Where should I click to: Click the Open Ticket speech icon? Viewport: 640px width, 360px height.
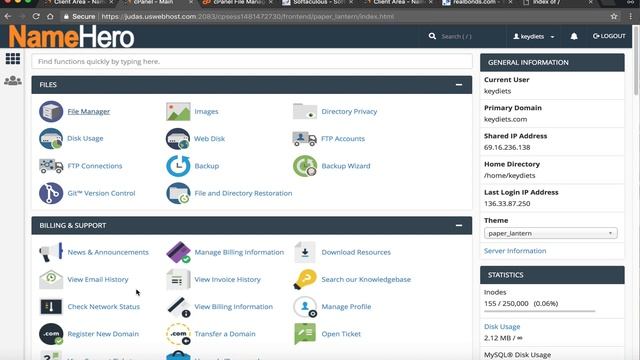pos(305,334)
